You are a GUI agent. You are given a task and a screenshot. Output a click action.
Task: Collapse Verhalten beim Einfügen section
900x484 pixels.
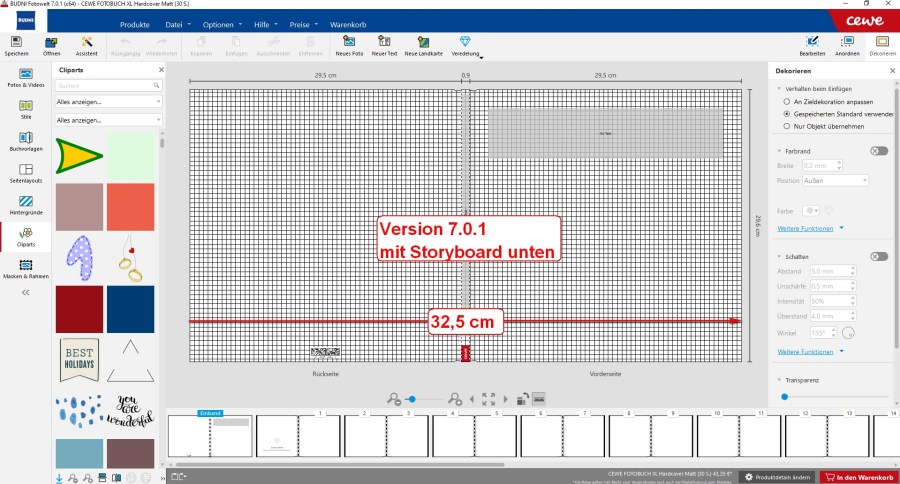pyautogui.click(x=779, y=88)
